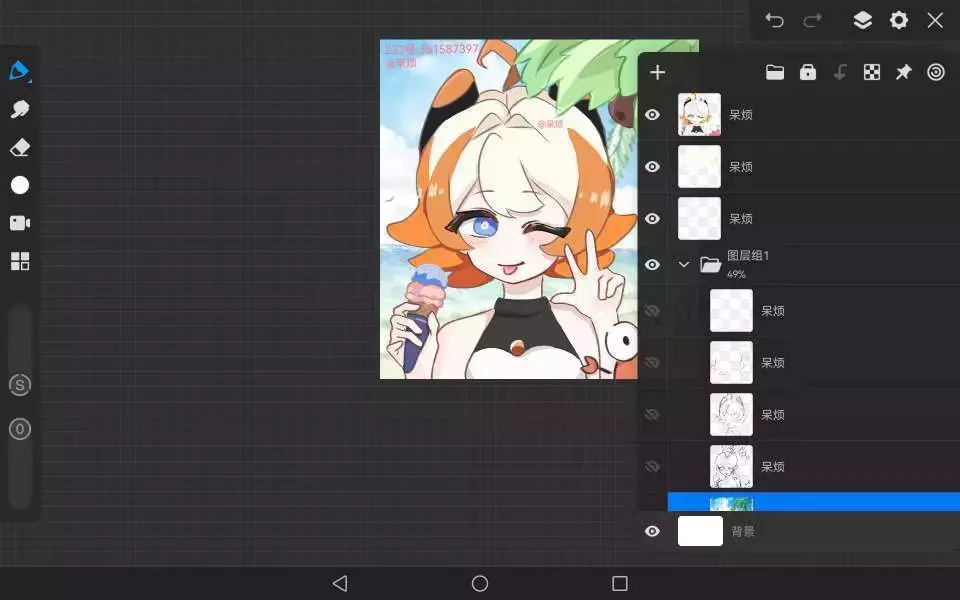Select the 图层组1 group name
This screenshot has width=960, height=600.
pyautogui.click(x=748, y=256)
